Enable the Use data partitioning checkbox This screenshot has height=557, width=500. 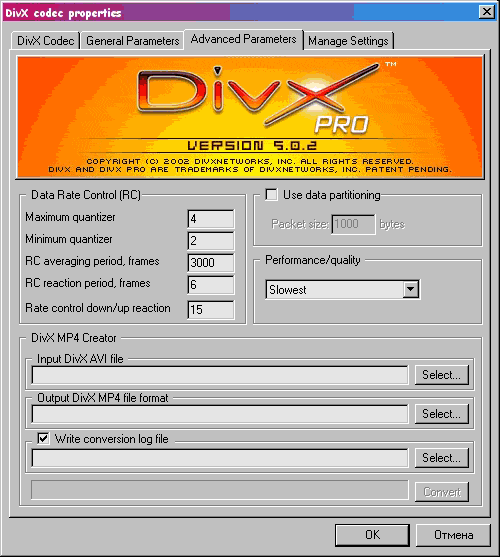click(x=272, y=195)
